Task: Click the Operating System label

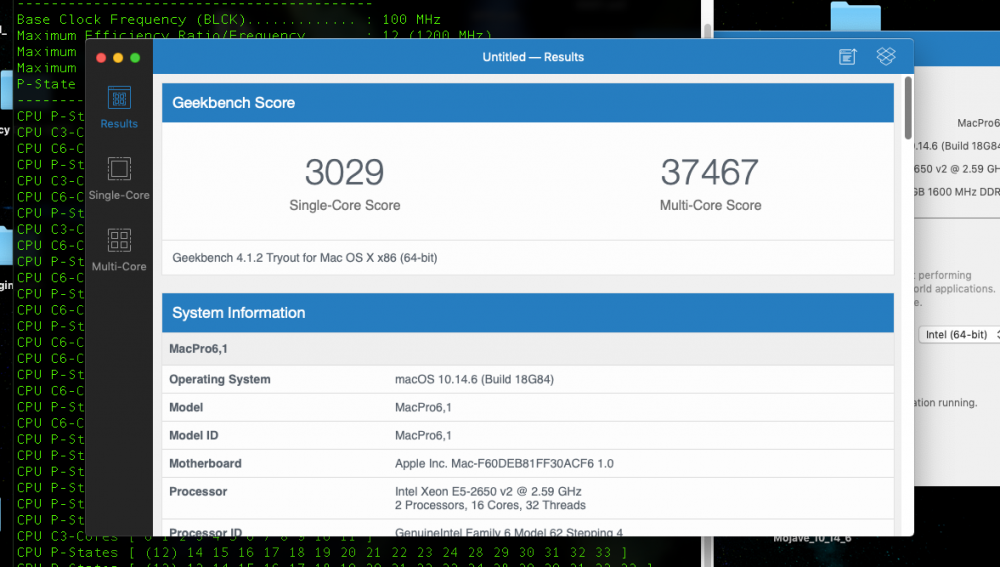Action: click(x=219, y=379)
